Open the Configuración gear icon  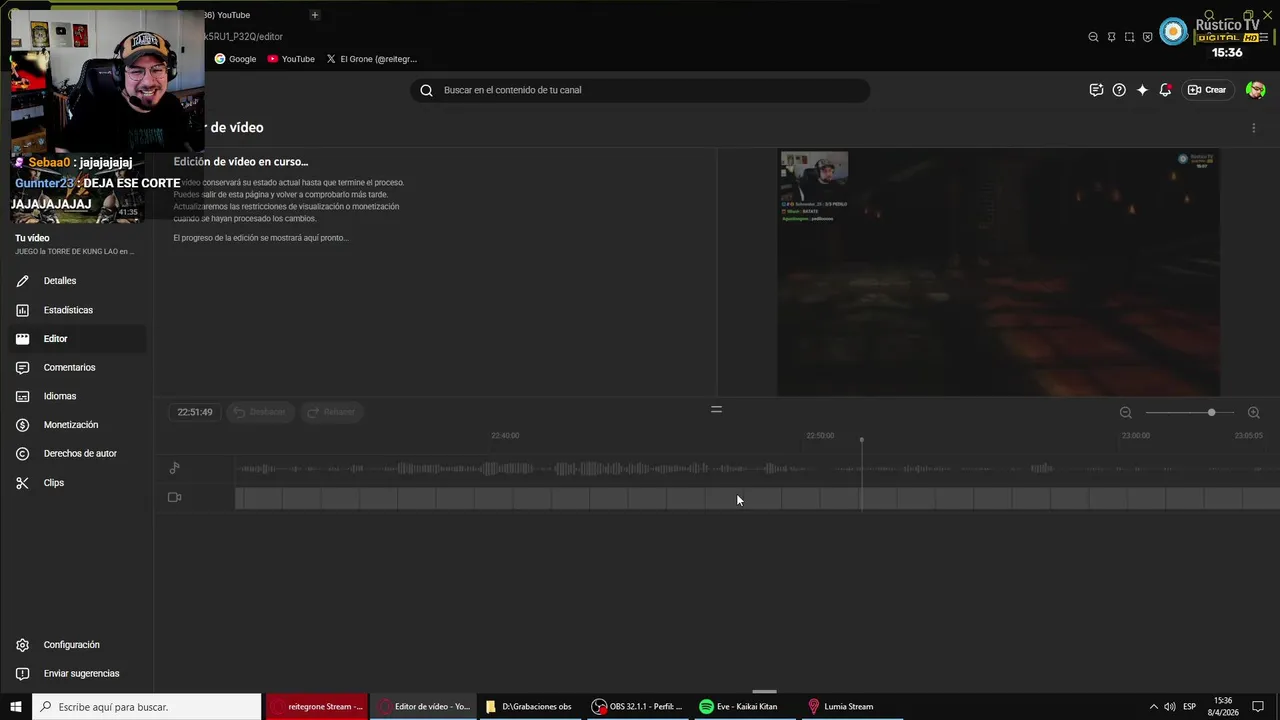pos(22,645)
